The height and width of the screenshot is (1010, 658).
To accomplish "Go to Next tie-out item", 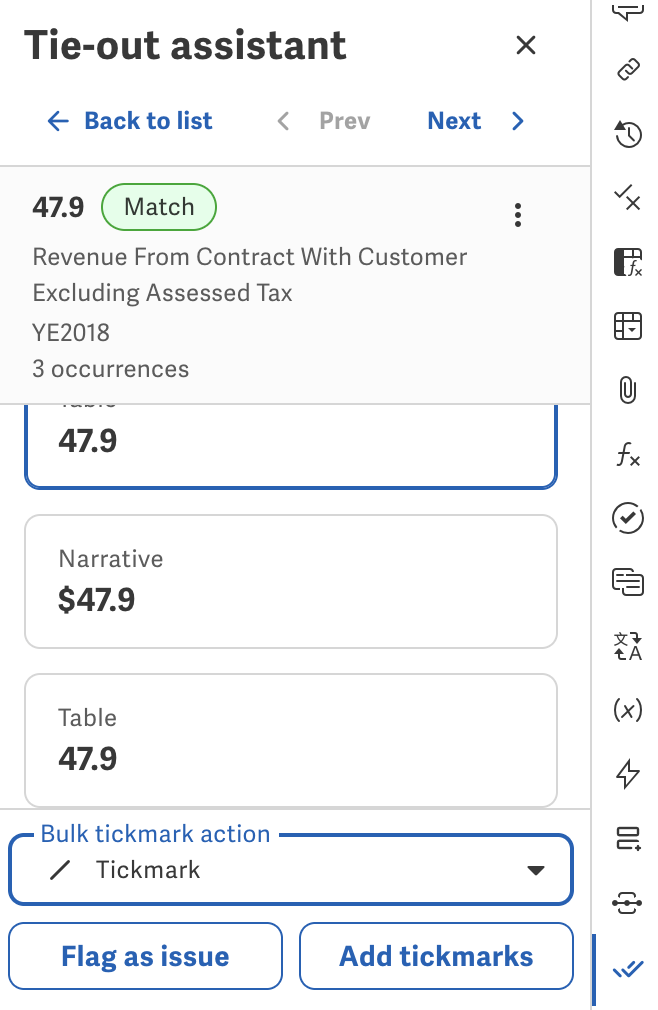I will coord(476,120).
